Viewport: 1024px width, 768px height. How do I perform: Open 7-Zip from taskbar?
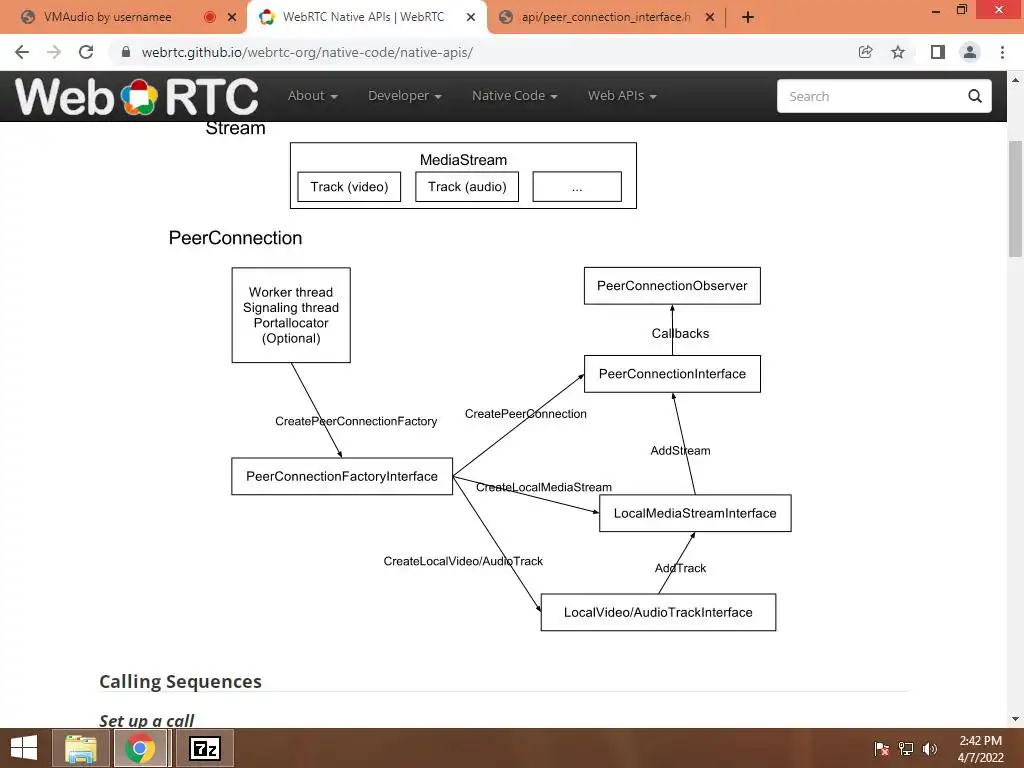coord(204,748)
